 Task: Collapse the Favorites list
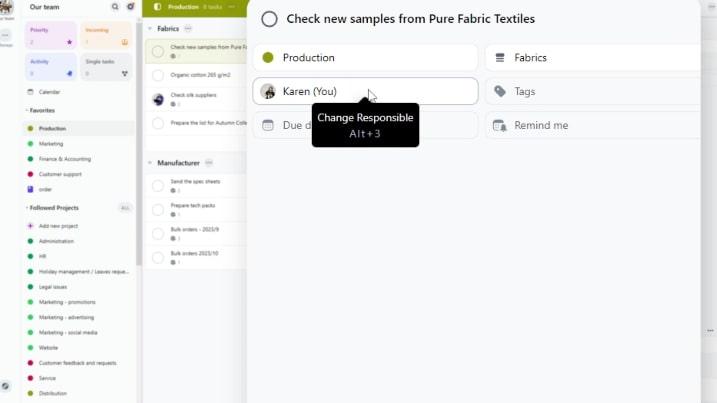click(26, 110)
